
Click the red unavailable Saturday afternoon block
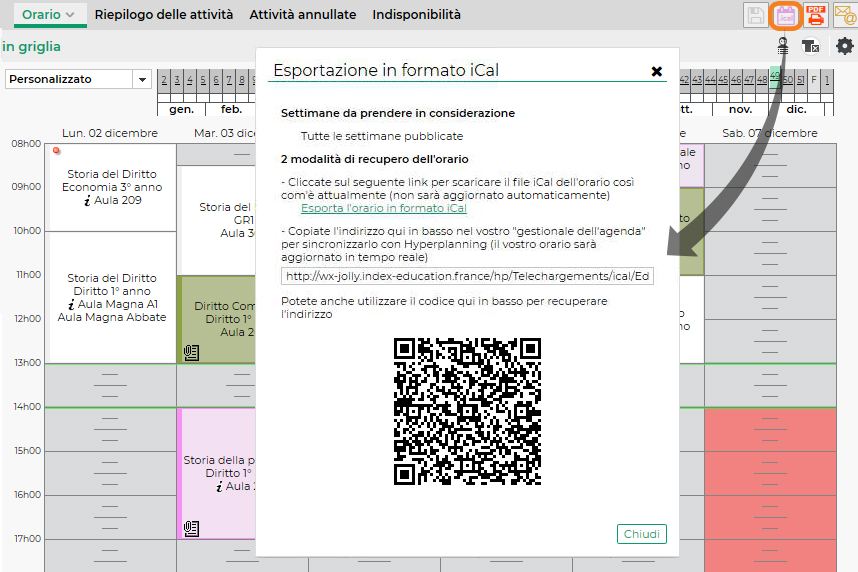(x=770, y=490)
